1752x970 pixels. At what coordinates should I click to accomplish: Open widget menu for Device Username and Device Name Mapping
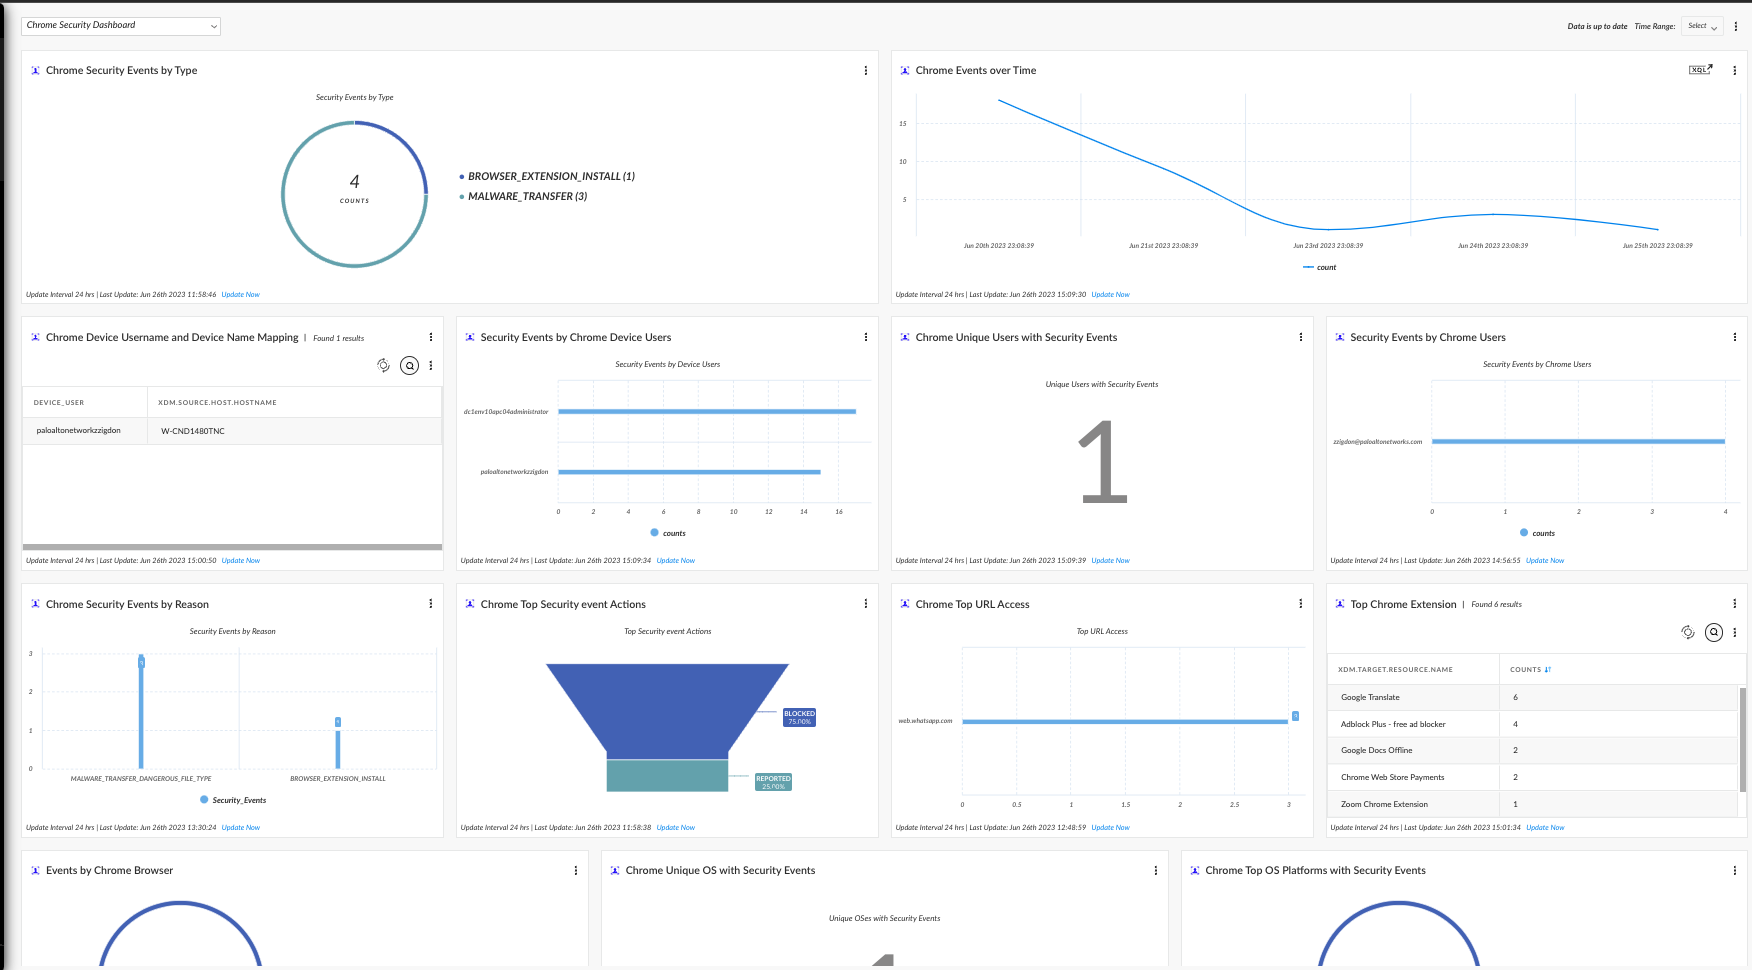431,337
